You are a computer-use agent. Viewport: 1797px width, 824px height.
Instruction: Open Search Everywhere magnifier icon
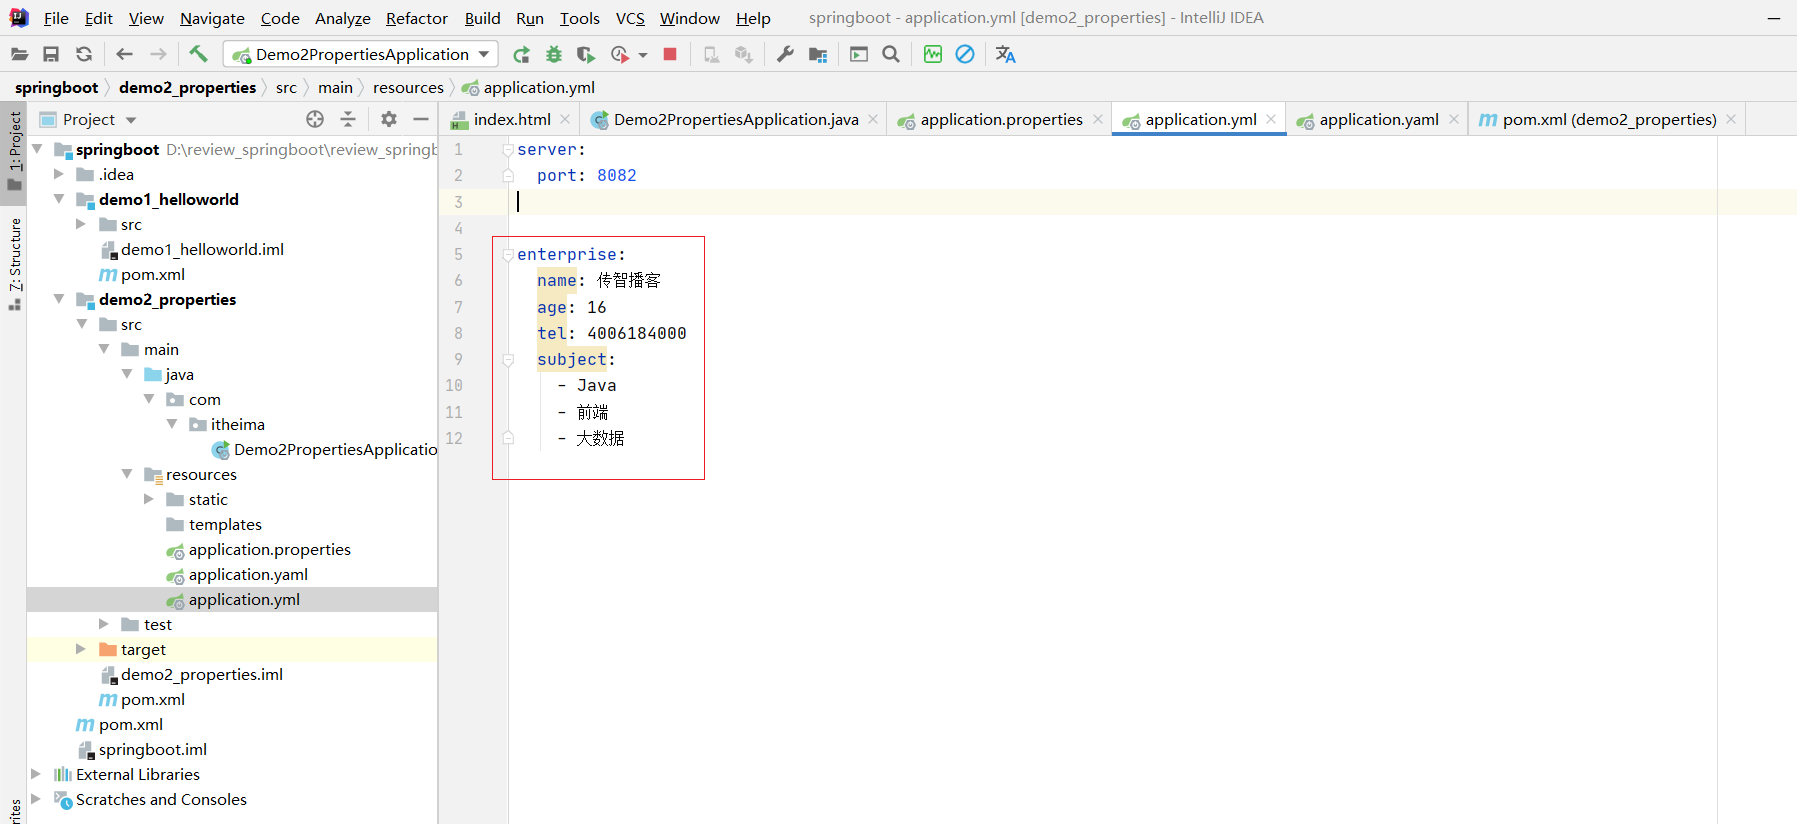tap(891, 54)
